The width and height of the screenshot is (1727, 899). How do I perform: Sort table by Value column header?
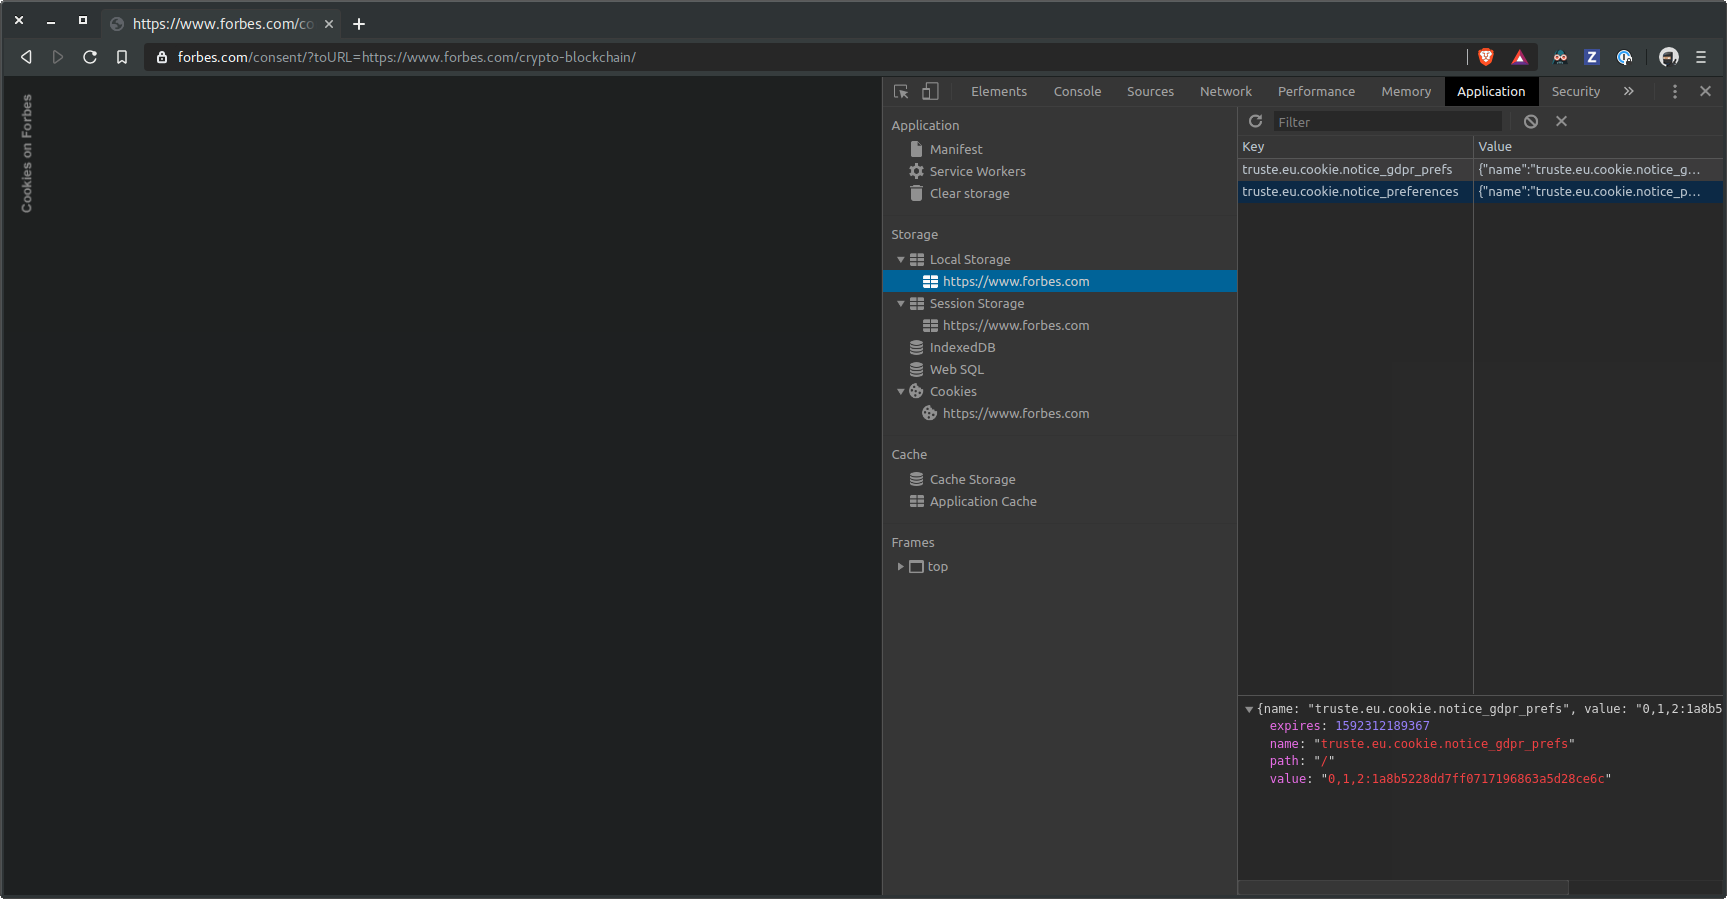(1598, 146)
